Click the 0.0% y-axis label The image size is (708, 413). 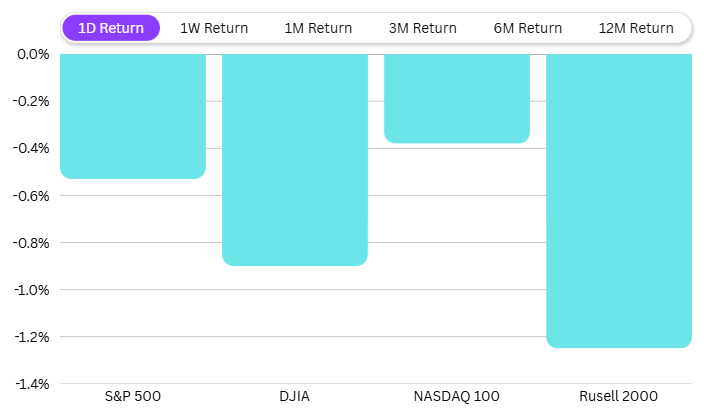pyautogui.click(x=33, y=54)
